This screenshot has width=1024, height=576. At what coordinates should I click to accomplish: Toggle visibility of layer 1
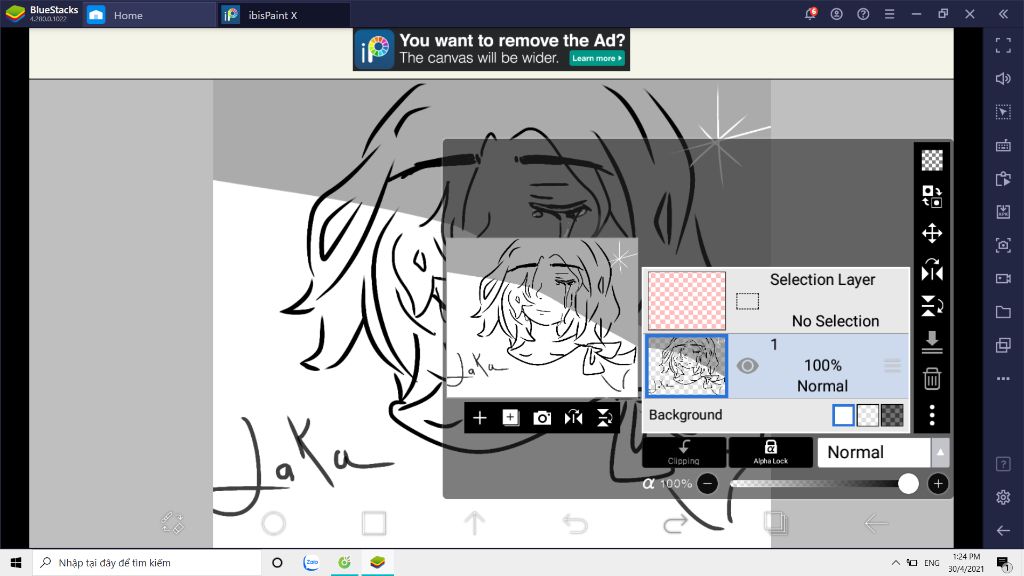click(747, 366)
